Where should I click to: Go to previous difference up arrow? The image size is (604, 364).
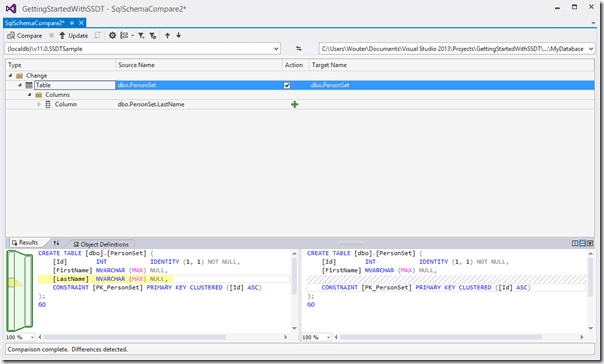coord(167,35)
